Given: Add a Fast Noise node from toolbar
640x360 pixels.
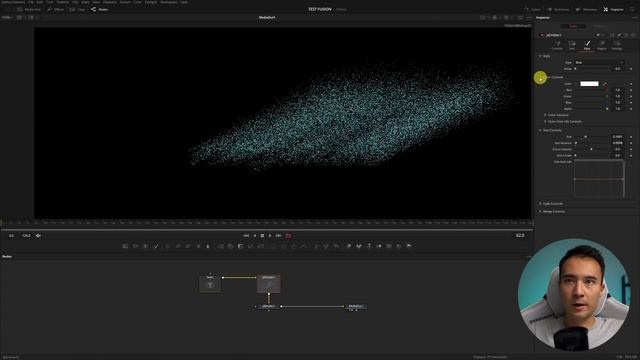Looking at the screenshot, I should (135, 246).
